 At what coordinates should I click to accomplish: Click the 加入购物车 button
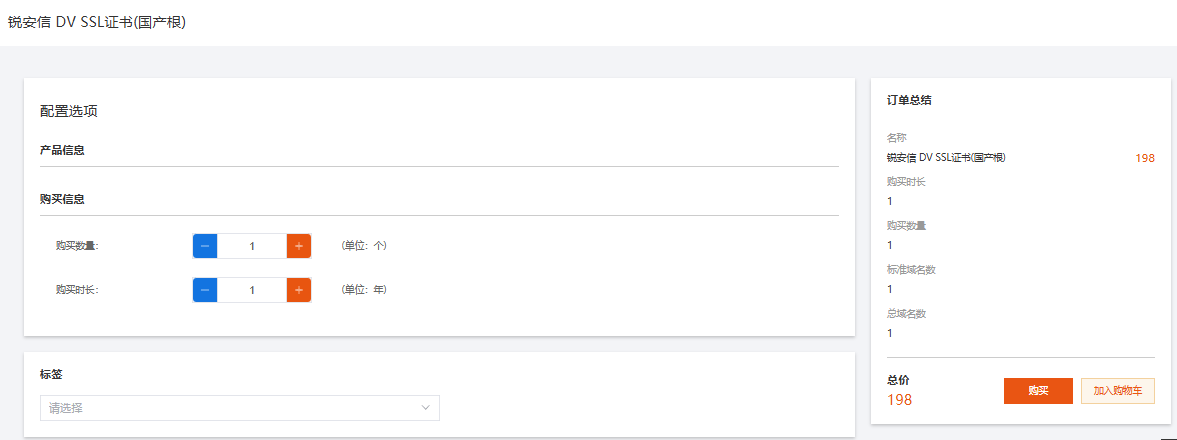(1117, 391)
